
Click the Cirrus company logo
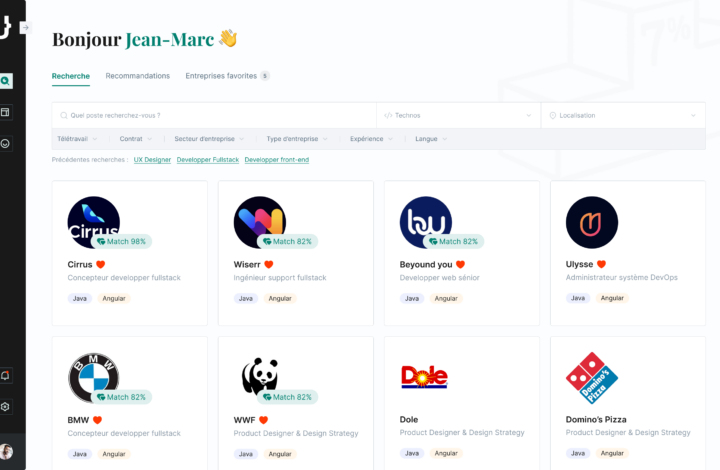[x=94, y=223]
